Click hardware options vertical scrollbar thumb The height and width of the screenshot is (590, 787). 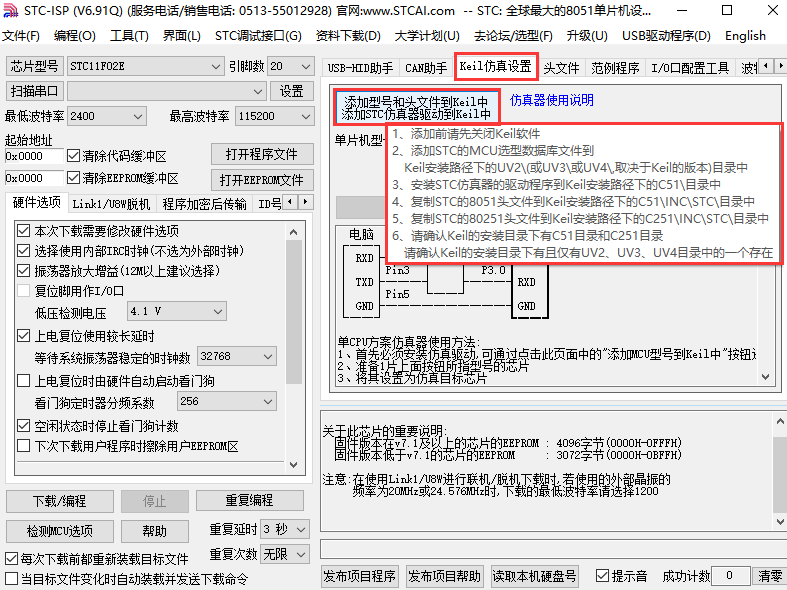click(294, 312)
